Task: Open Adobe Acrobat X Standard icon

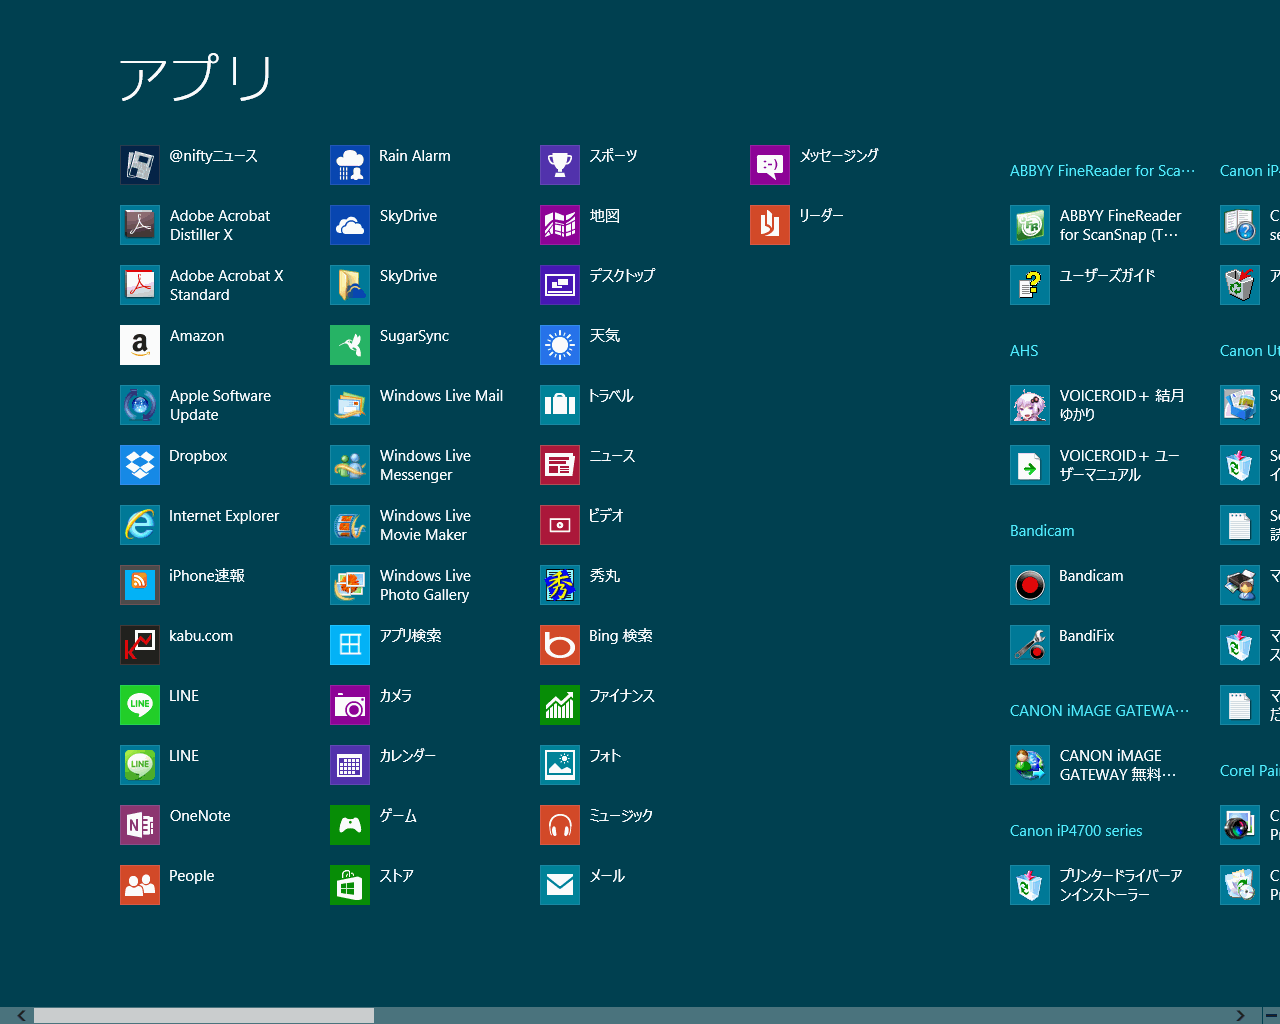Action: [x=140, y=285]
